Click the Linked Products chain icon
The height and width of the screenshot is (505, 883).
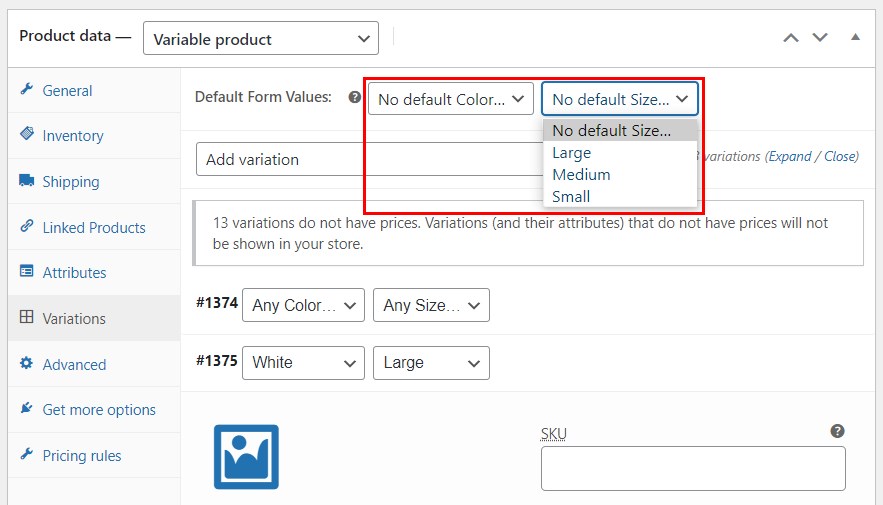(26, 226)
